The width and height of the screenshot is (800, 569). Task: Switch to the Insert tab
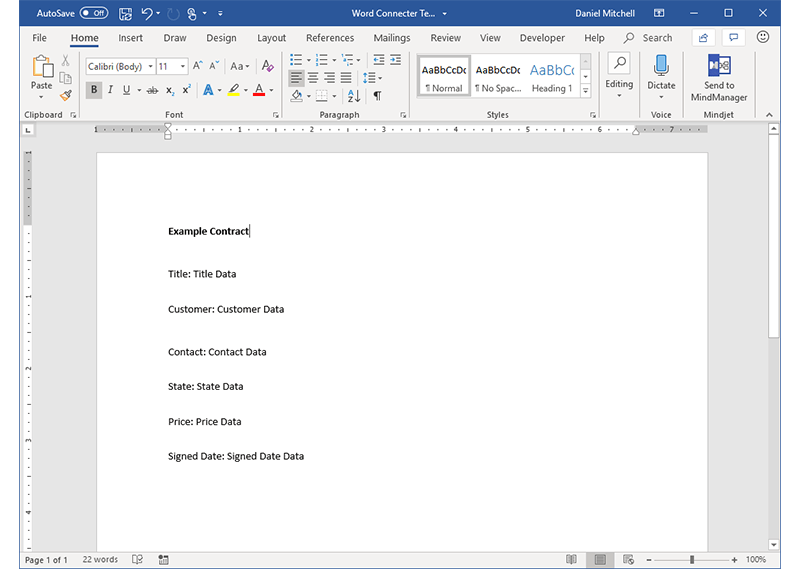(131, 38)
